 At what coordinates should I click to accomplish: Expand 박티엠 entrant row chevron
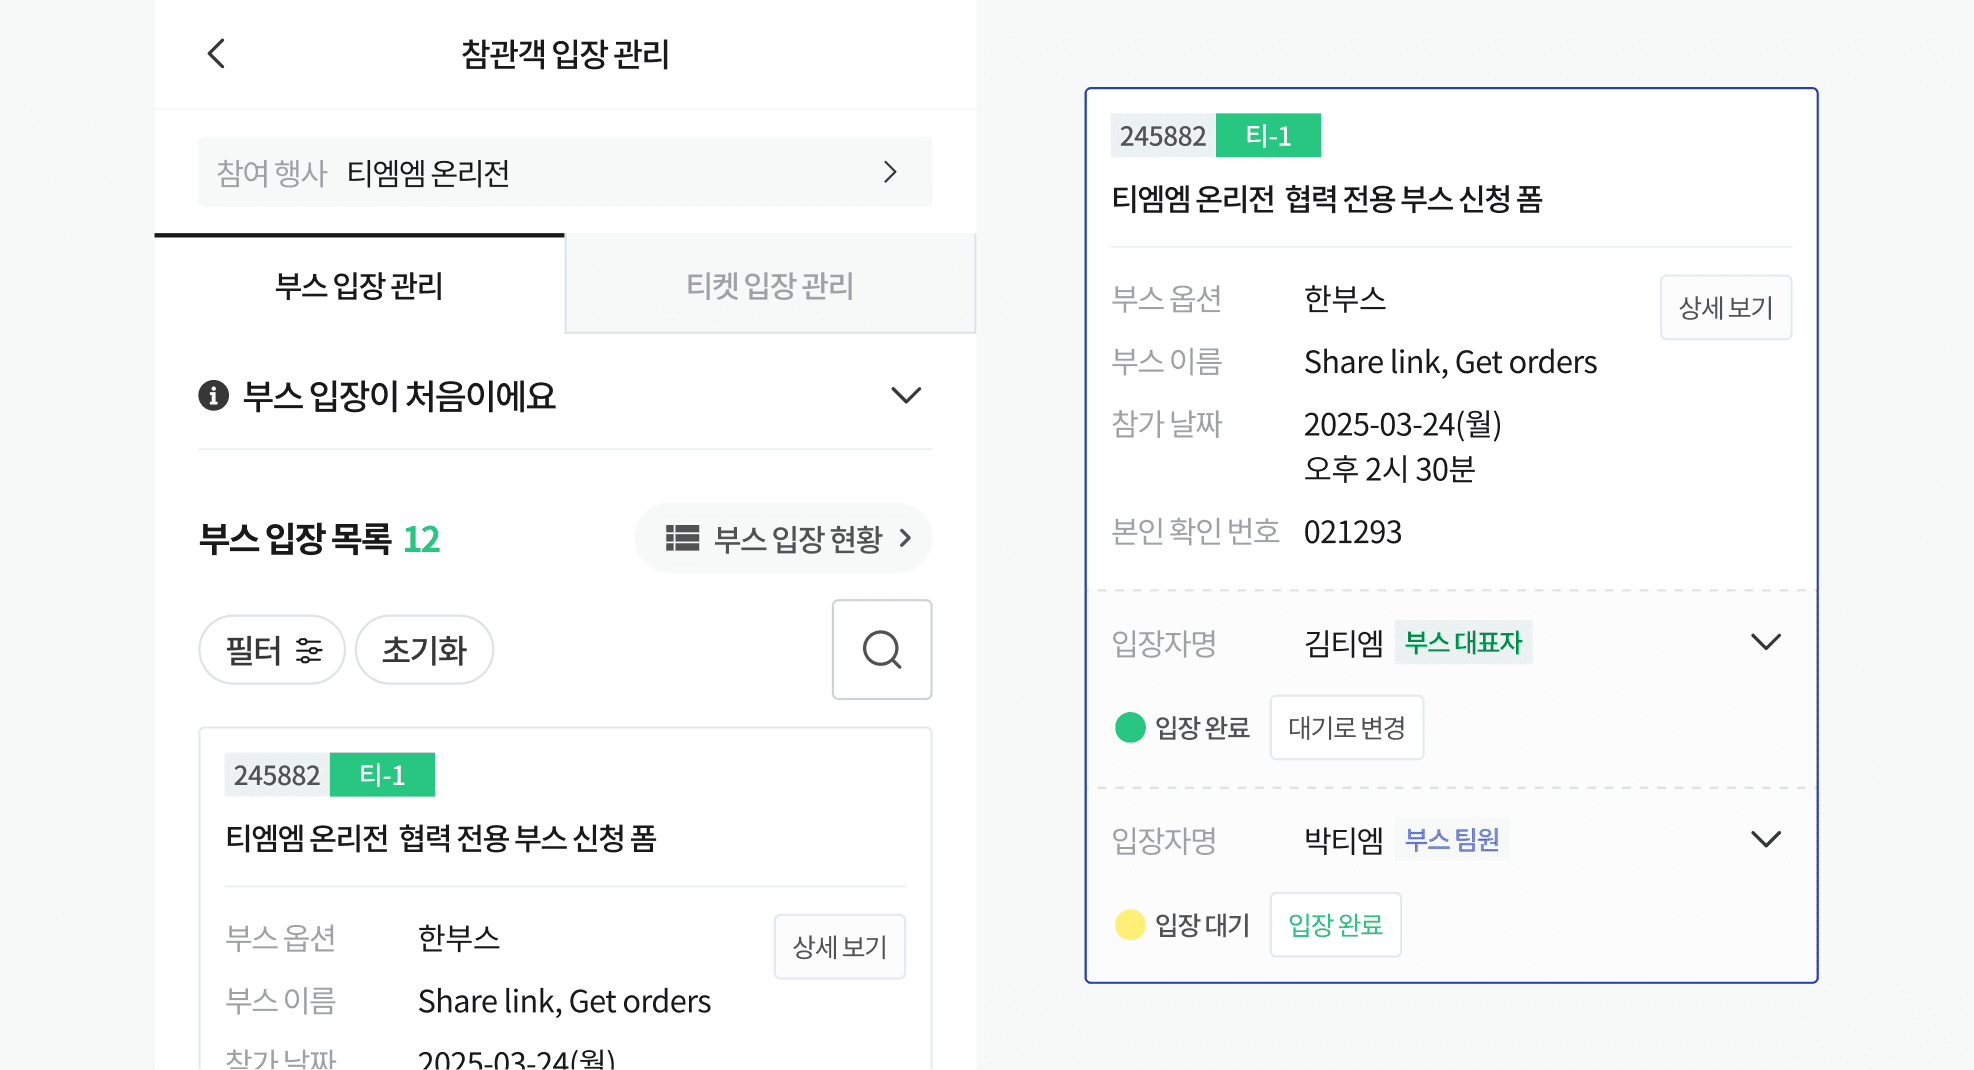[1766, 839]
